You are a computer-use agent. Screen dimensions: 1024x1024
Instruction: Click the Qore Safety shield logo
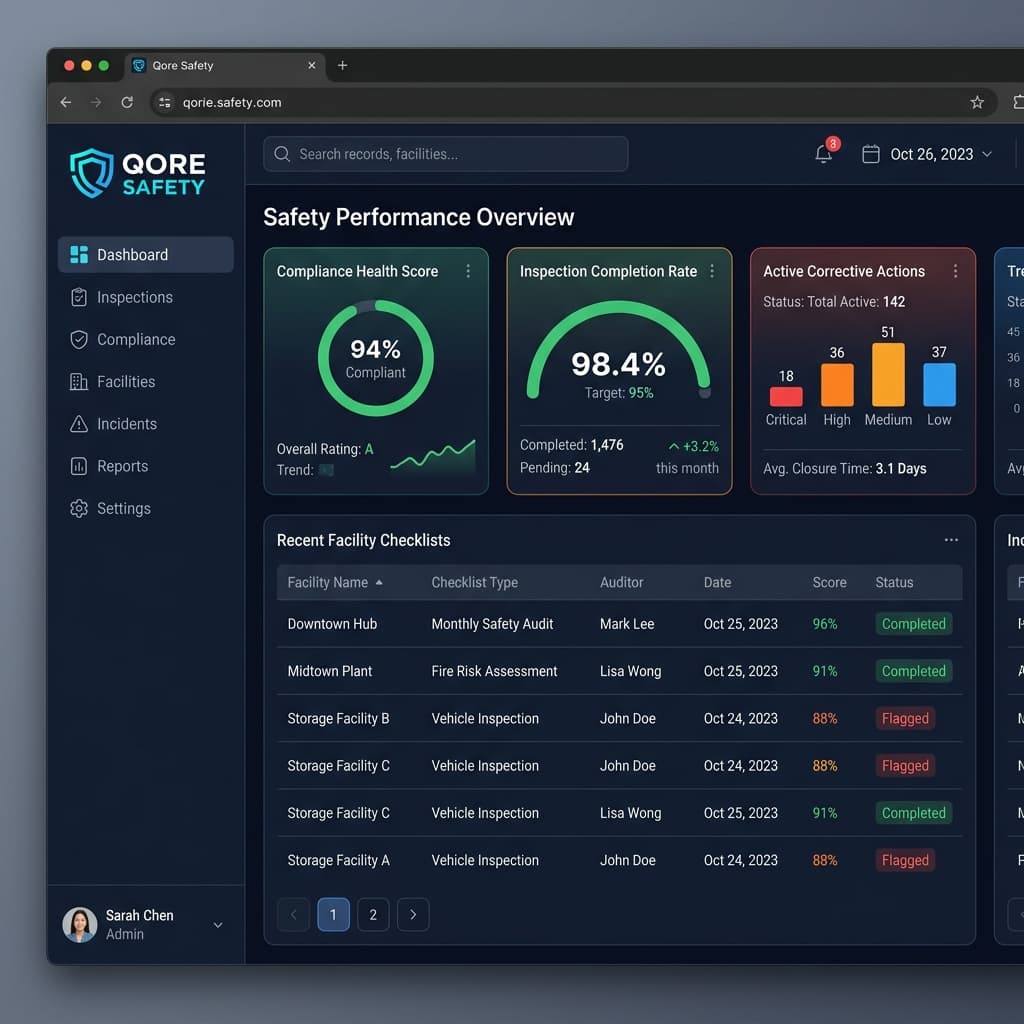pos(92,173)
